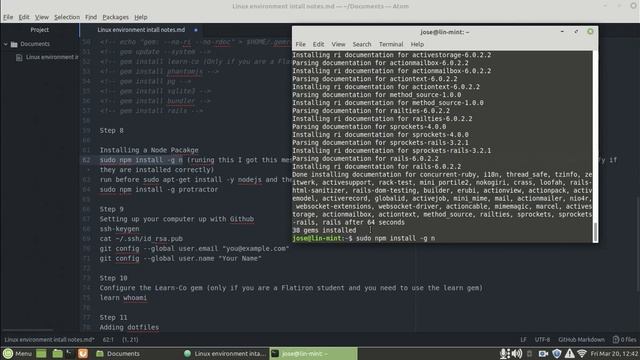Click 'cat ~/.ssh/id_rsa.pub' line in editor
This screenshot has width=640, height=360.
point(141,239)
